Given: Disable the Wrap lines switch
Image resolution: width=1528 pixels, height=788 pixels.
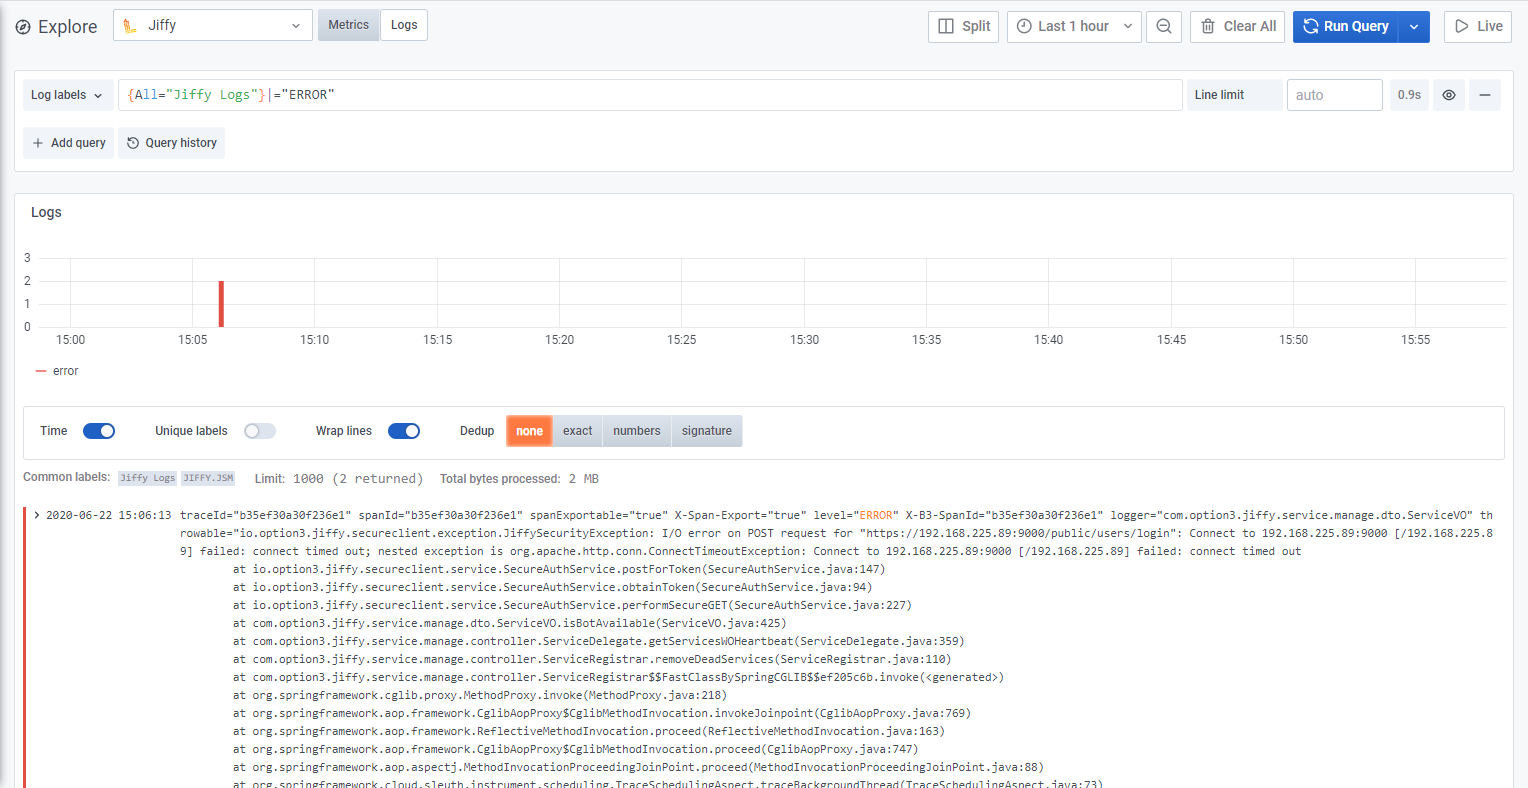Looking at the screenshot, I should [x=403, y=431].
